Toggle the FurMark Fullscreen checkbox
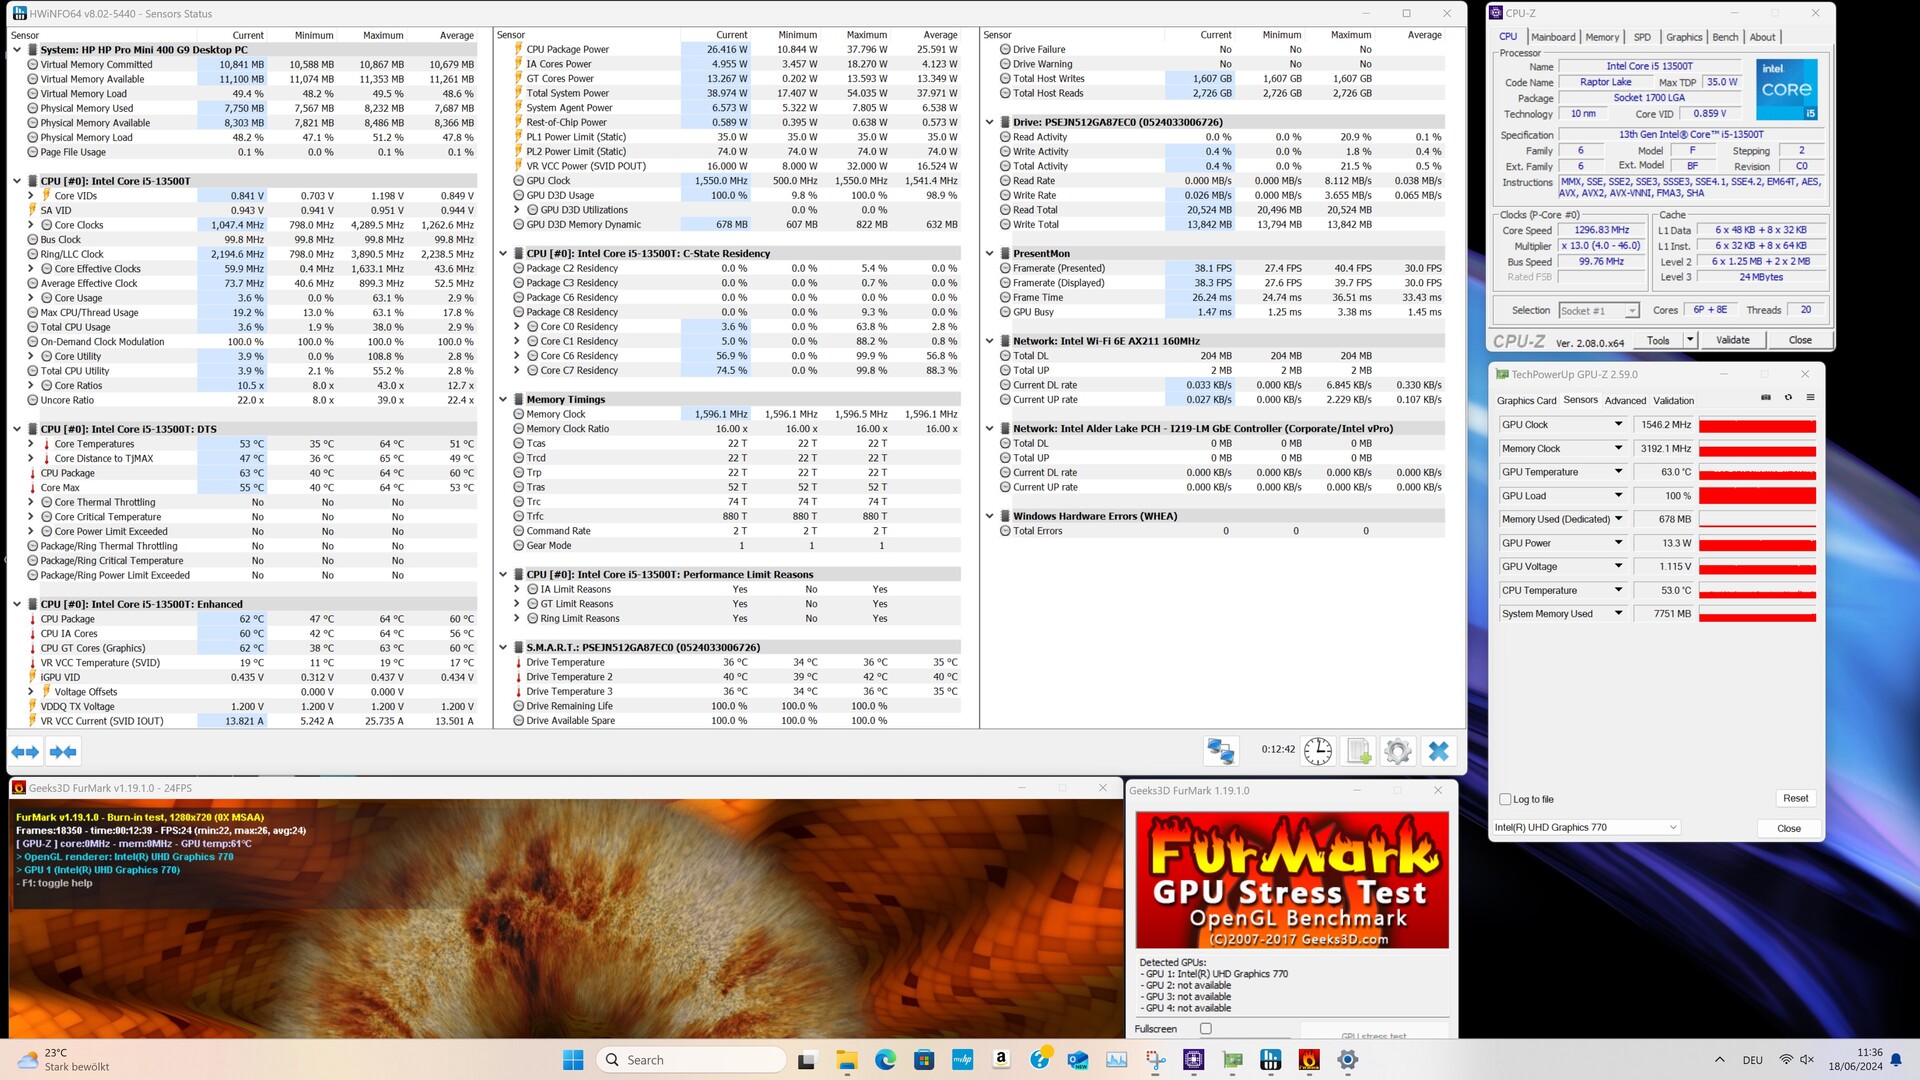The height and width of the screenshot is (1080, 1920). [x=1205, y=1028]
